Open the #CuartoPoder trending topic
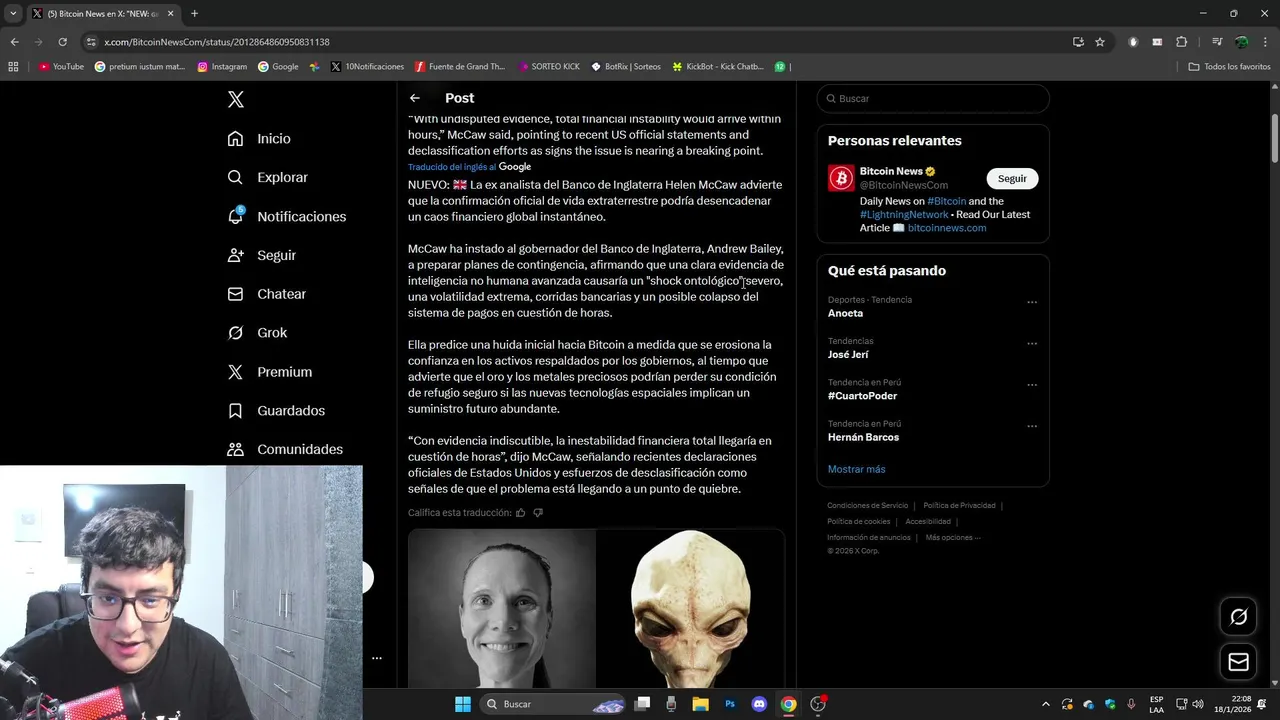The image size is (1280, 720). coord(862,396)
